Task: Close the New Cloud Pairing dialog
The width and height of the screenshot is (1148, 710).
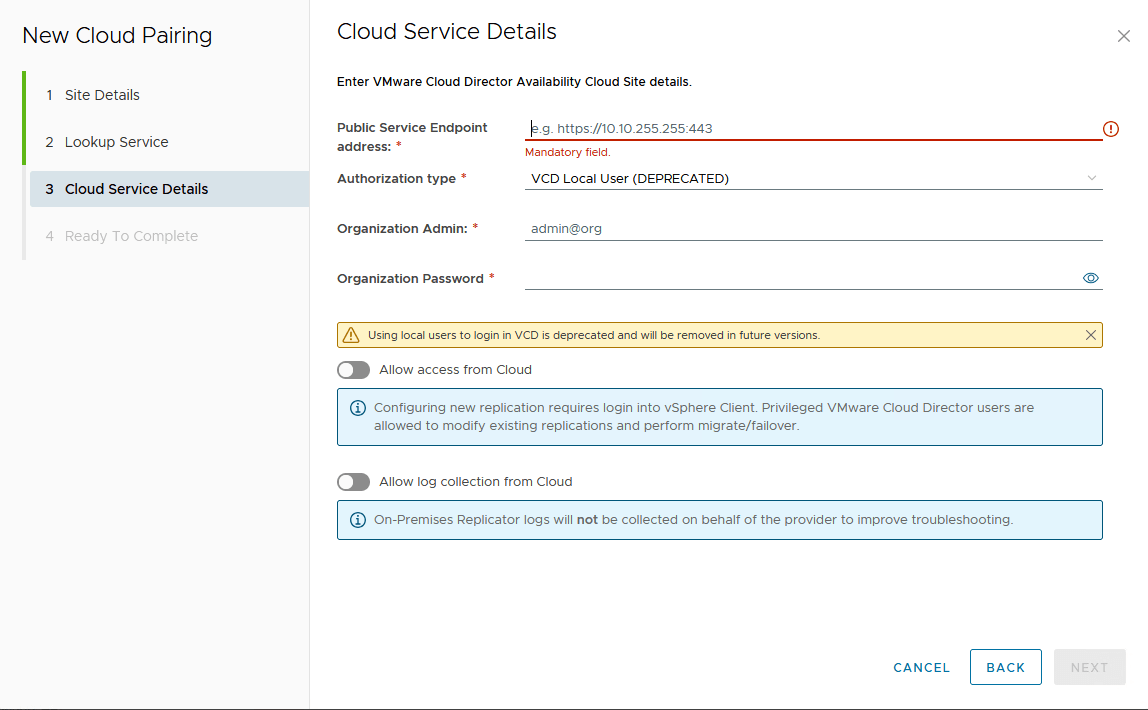Action: 1123,36
